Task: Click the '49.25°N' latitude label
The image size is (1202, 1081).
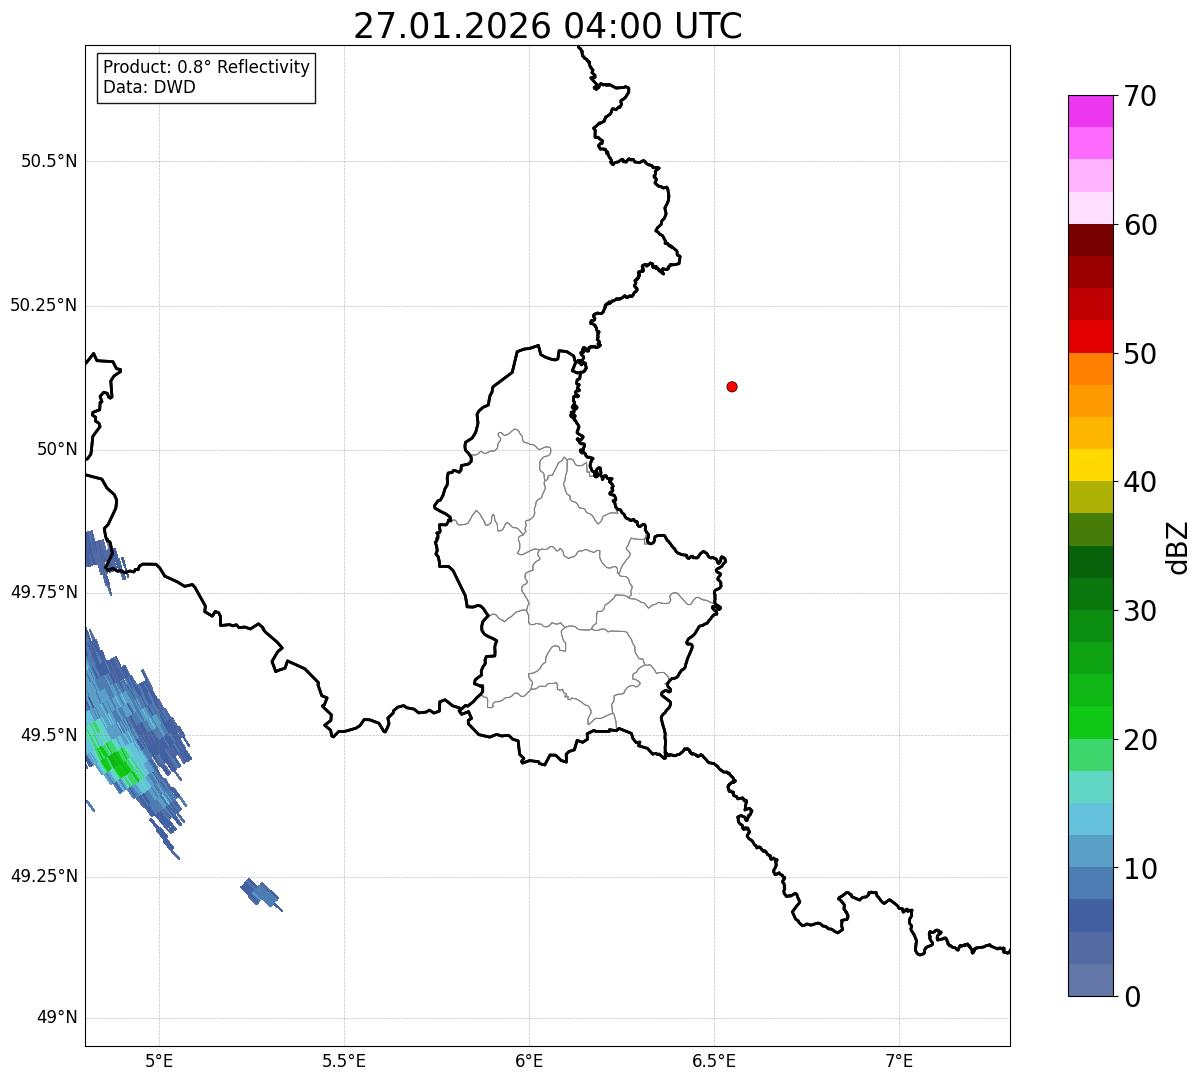Action: tap(44, 876)
